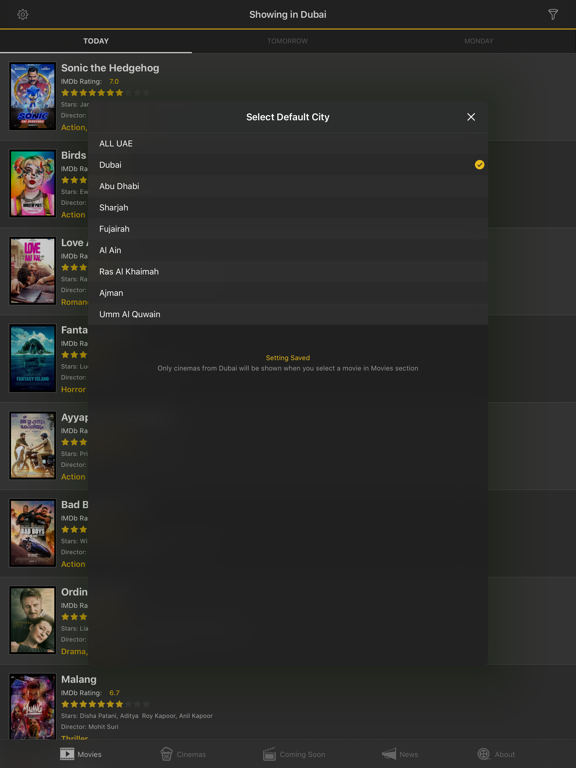This screenshot has height=768, width=576.
Task: Open the Movies tab in bottom bar
Action: 81,754
